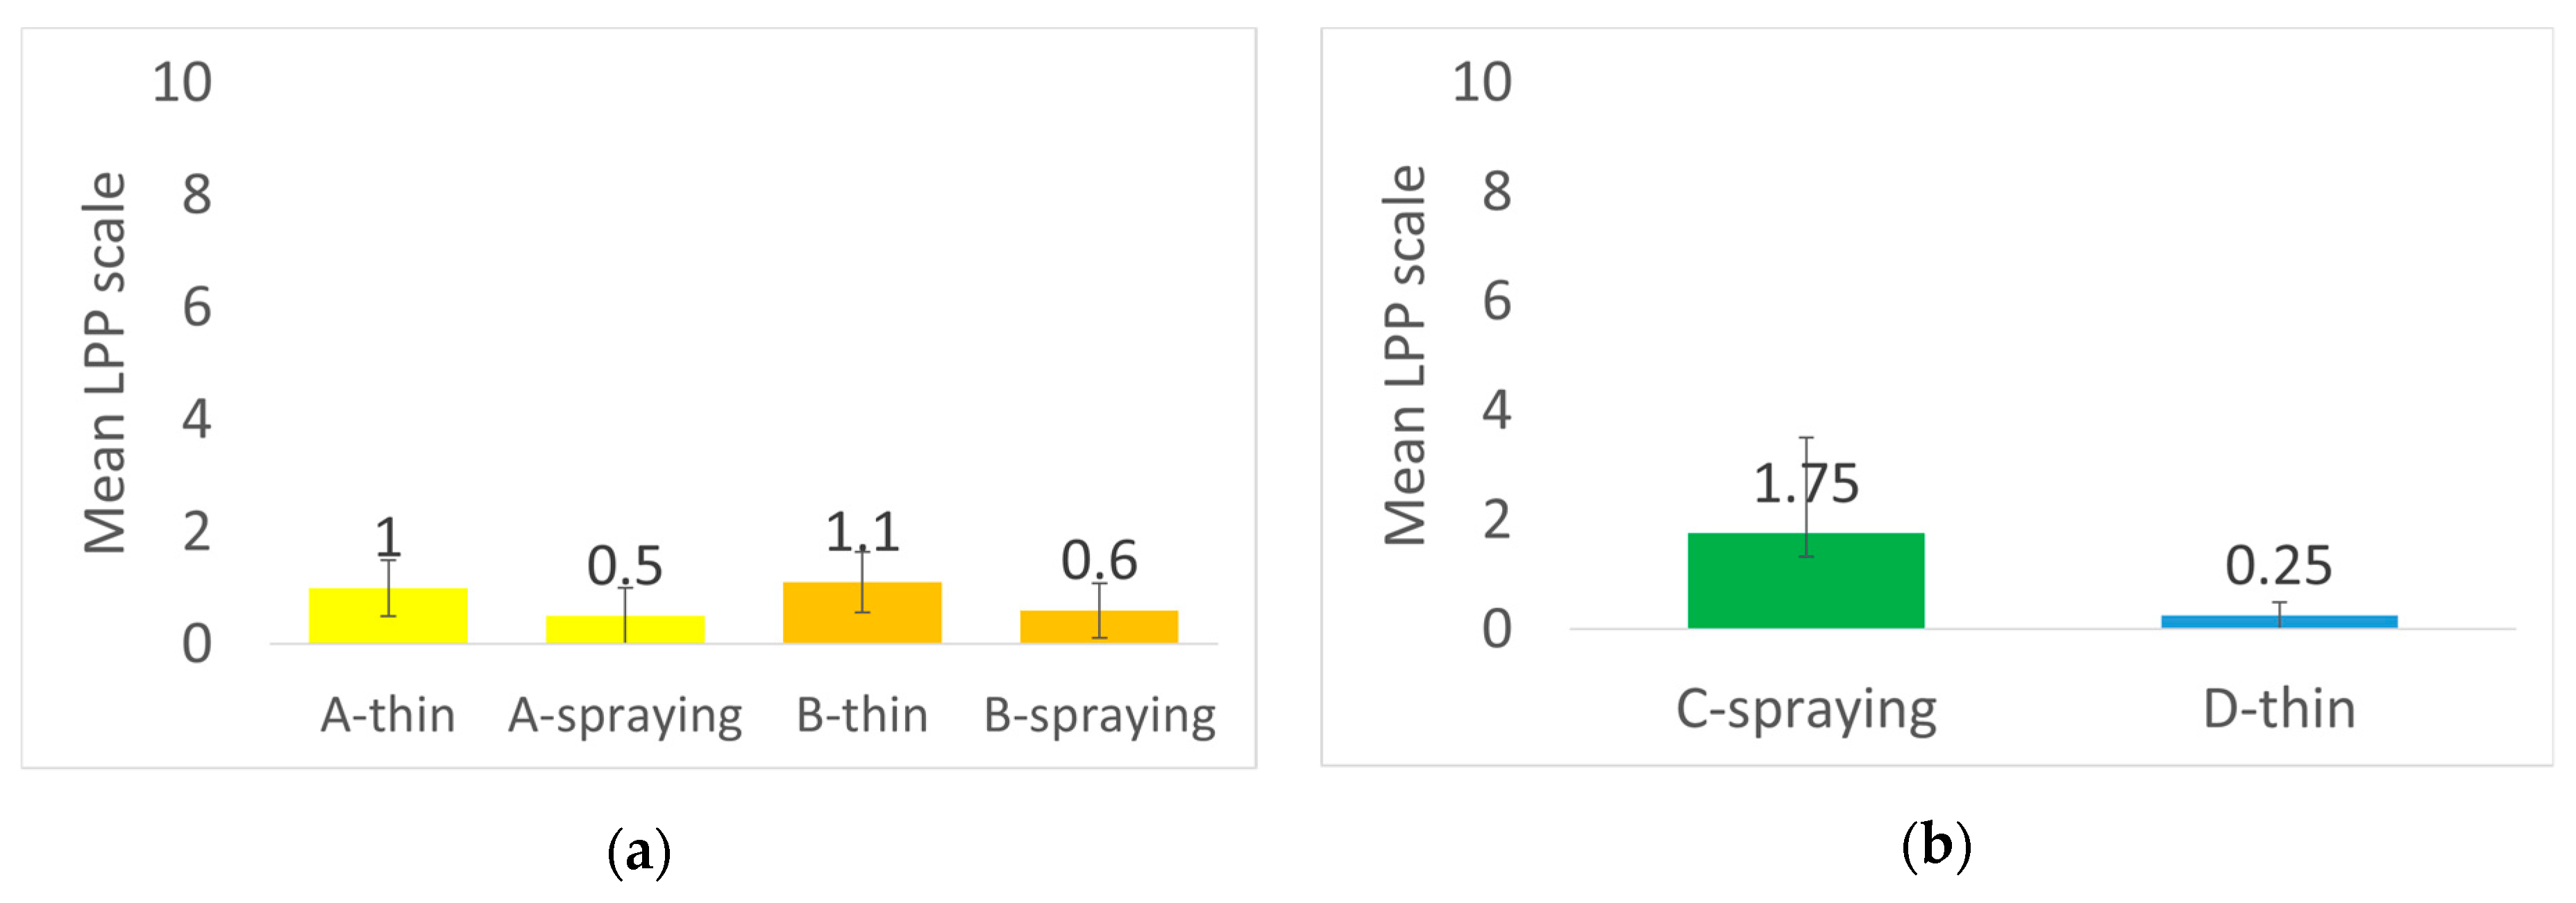Click the D-thin axis label

pyautogui.click(x=2279, y=709)
